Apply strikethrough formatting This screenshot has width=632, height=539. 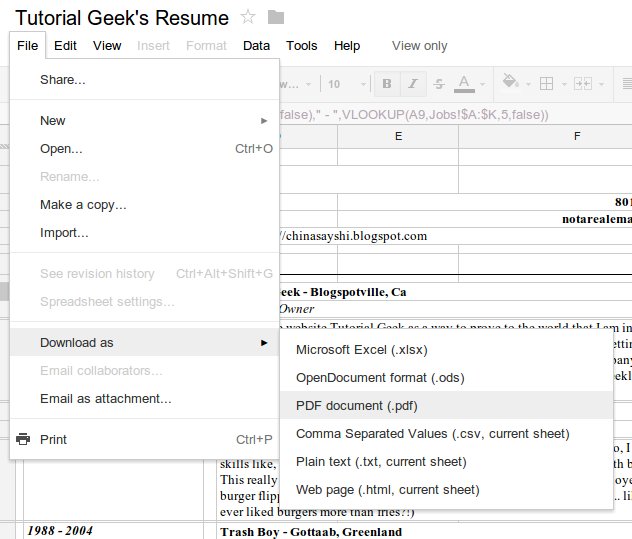(x=439, y=84)
